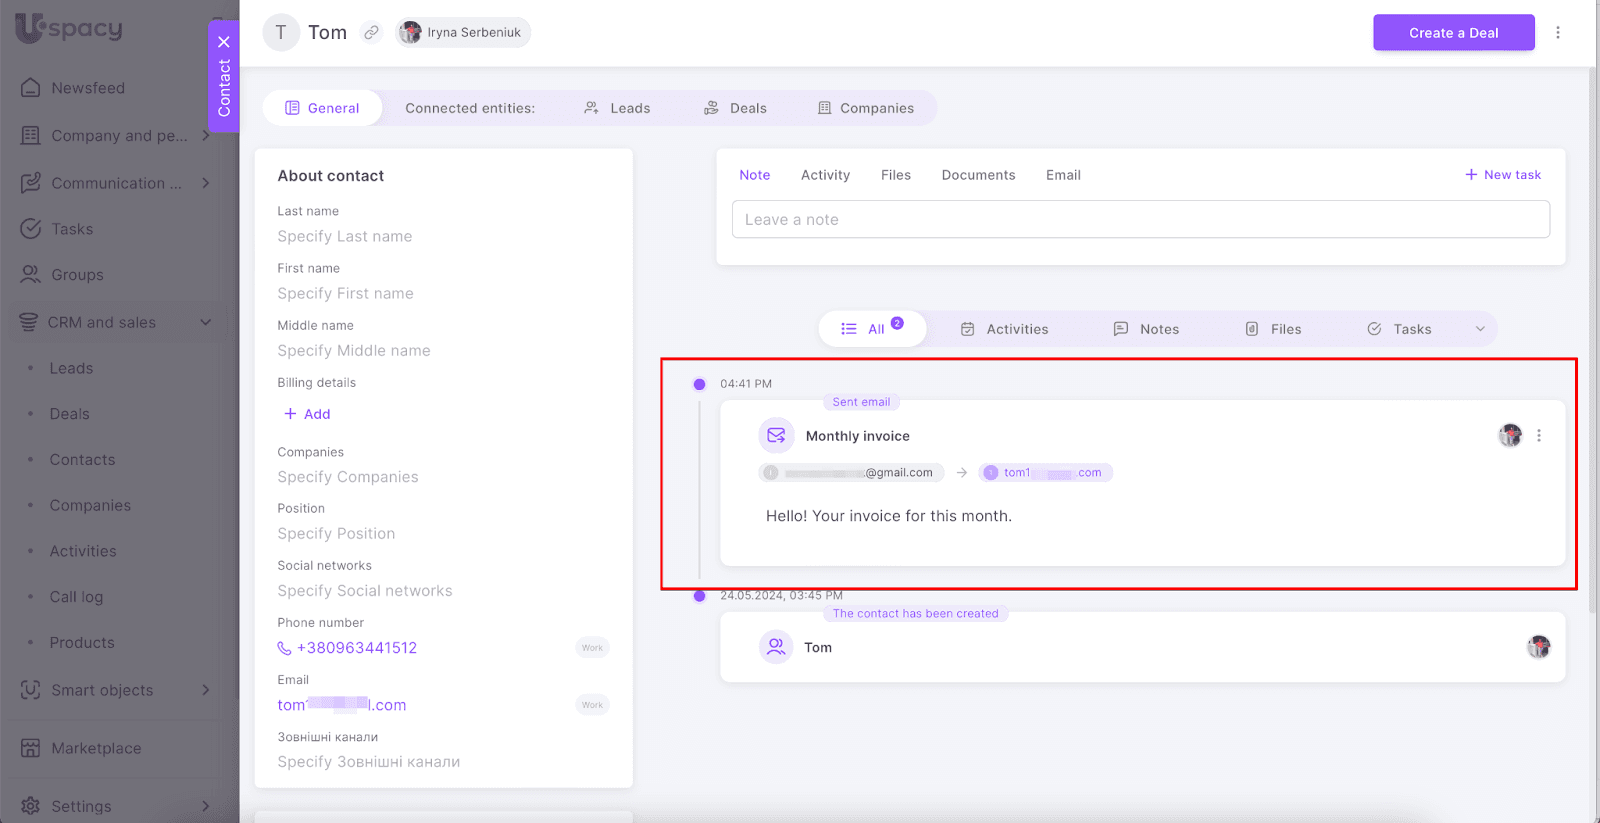Click the Leave a note input field

(x=1140, y=220)
